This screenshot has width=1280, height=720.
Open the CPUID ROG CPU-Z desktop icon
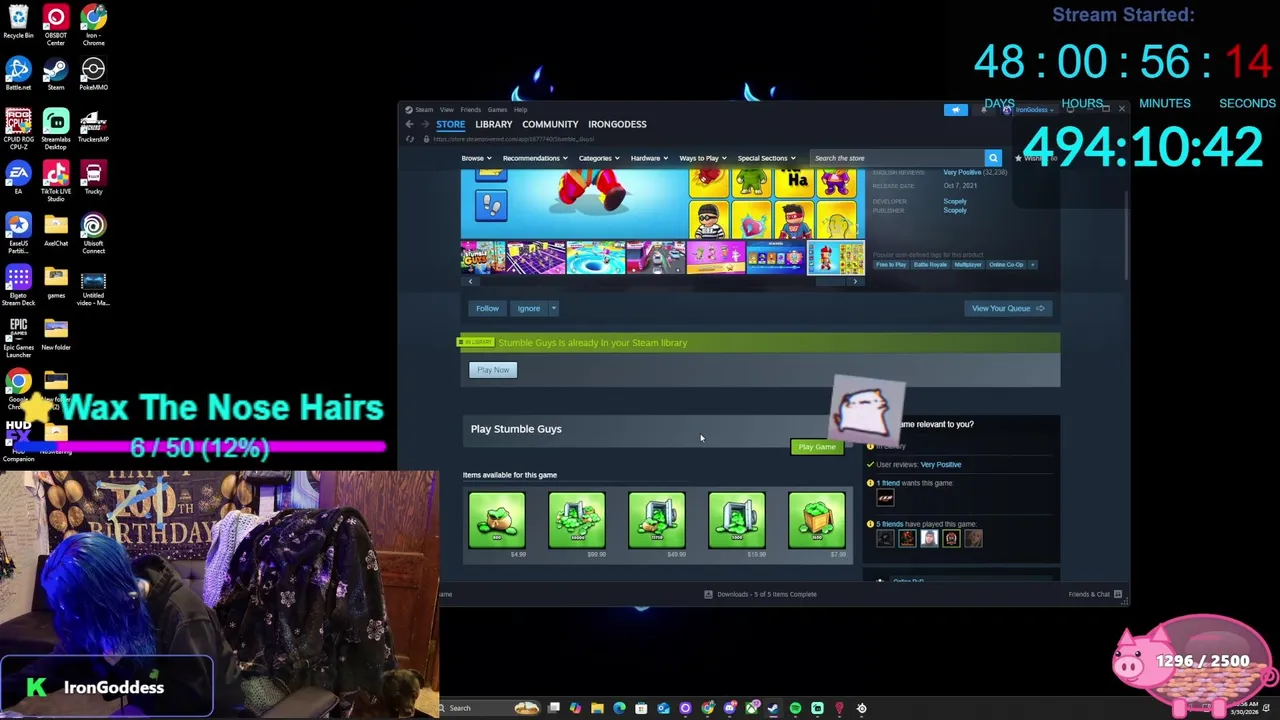pos(18,129)
